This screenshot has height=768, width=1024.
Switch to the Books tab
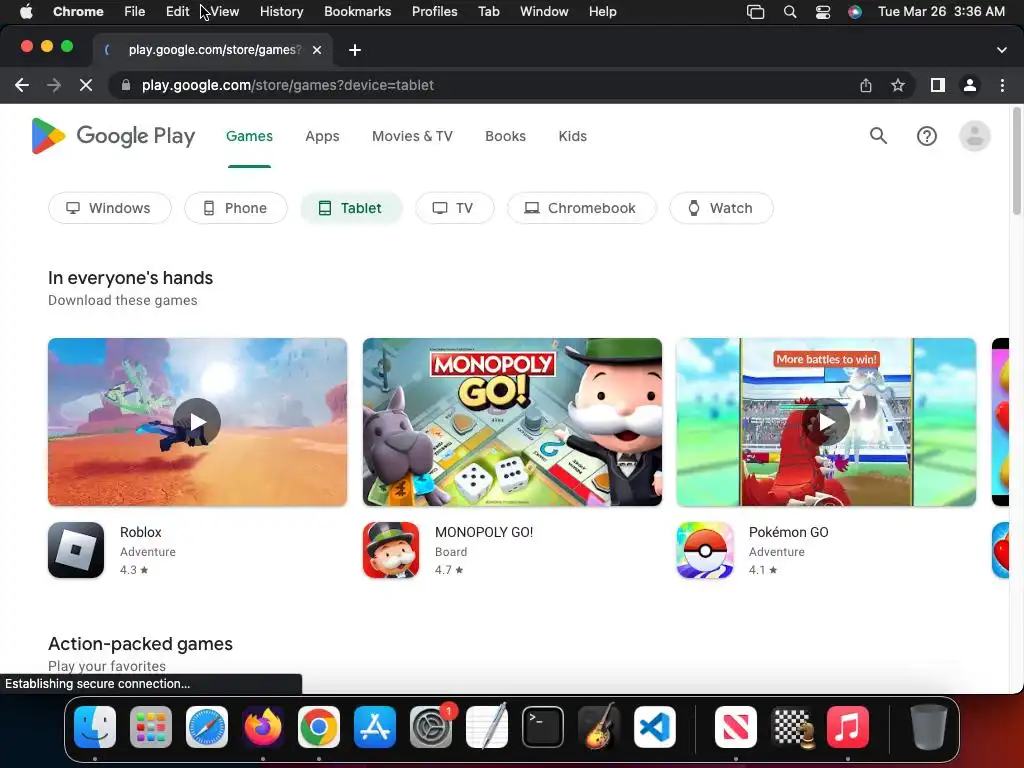point(505,136)
